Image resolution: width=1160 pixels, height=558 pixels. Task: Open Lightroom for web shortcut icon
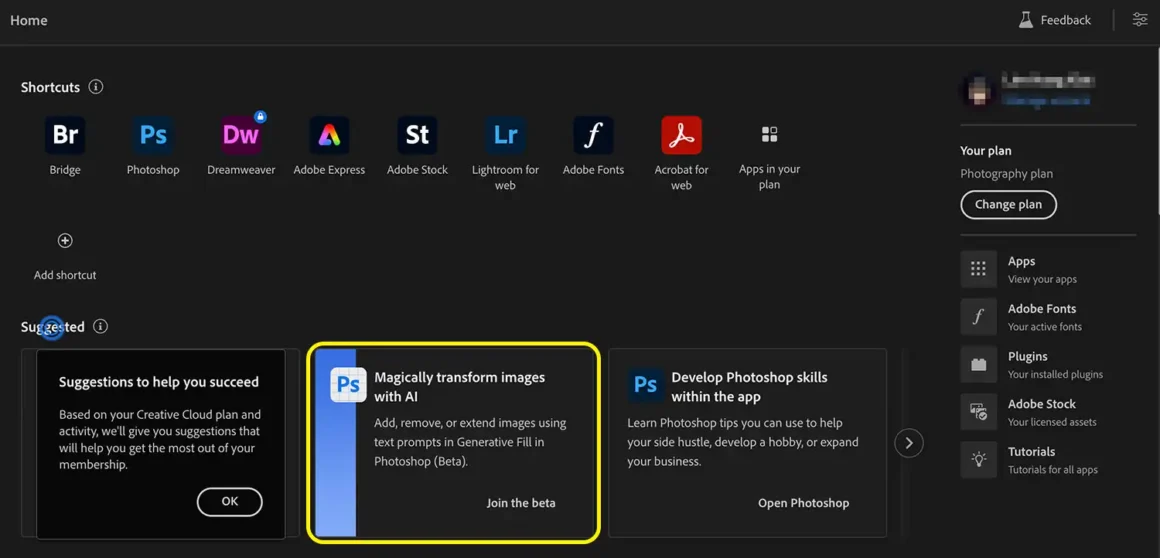click(505, 135)
